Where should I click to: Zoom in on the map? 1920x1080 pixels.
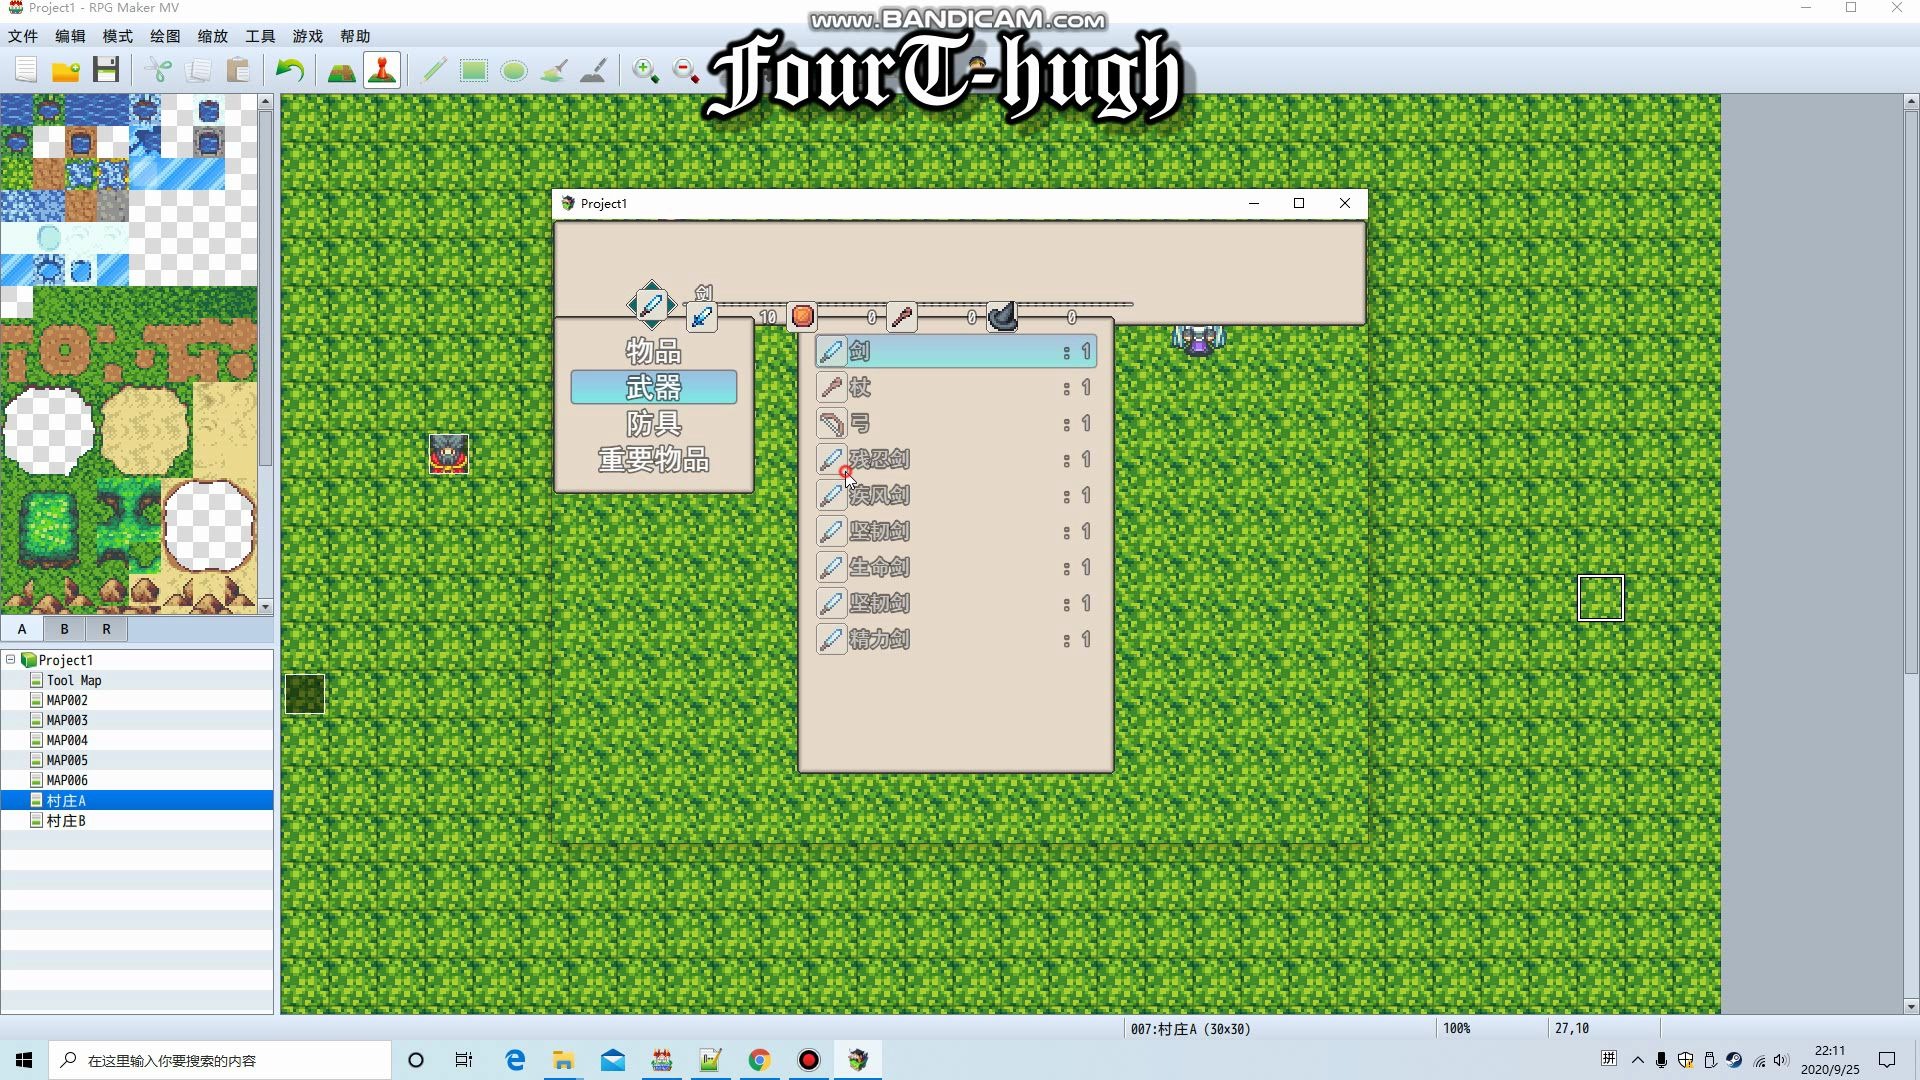click(645, 70)
